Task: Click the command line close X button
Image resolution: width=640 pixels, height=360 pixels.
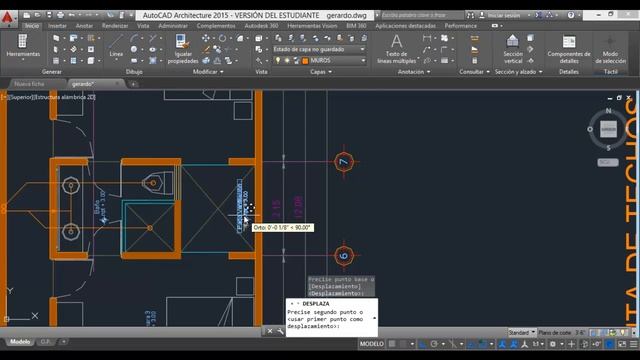Action: tap(269, 331)
